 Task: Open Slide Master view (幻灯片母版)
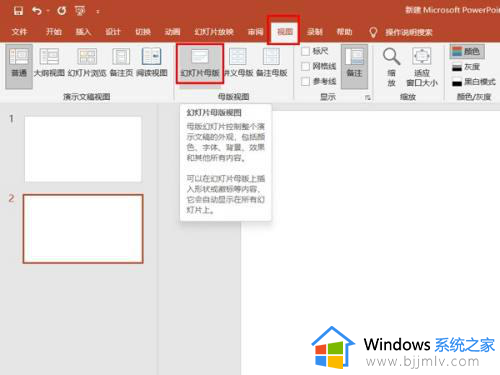click(x=200, y=64)
